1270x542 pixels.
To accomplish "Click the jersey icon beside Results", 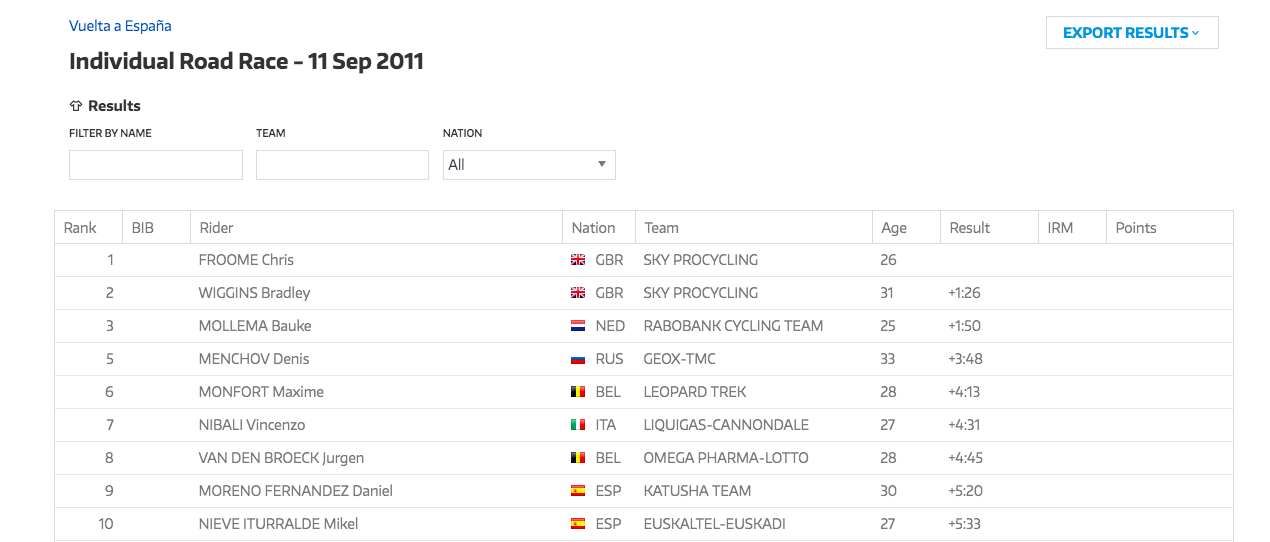I will pos(75,106).
